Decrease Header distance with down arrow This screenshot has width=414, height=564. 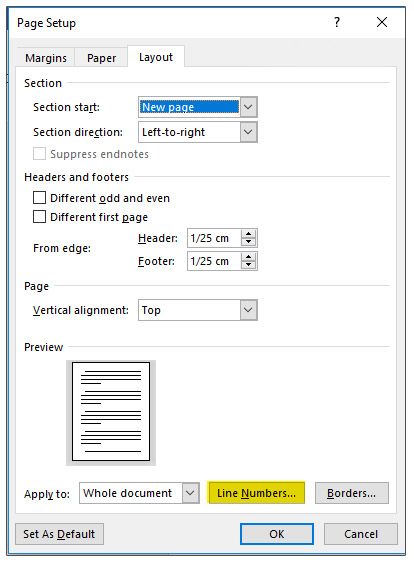[x=248, y=242]
